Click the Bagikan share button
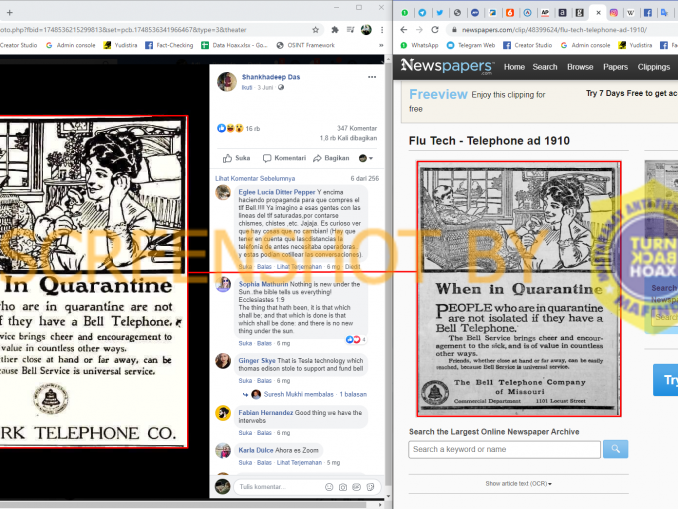Screen dimensions: 678x509 (x=331, y=158)
